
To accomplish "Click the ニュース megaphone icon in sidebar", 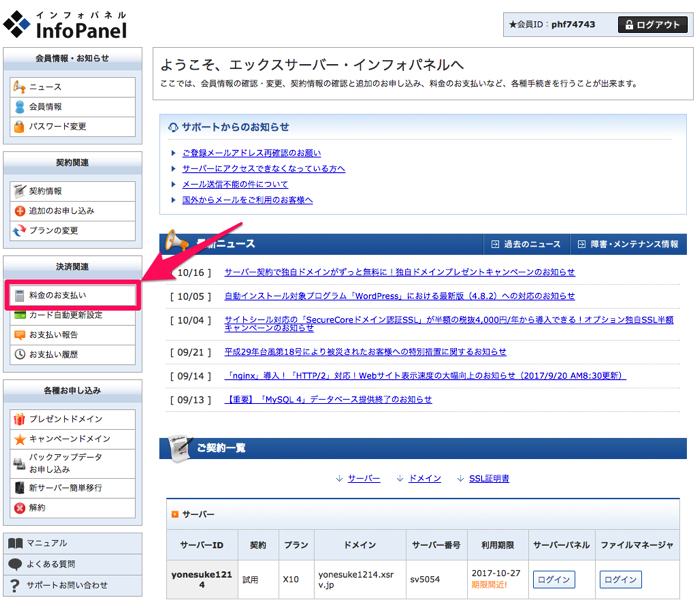I will click(19, 87).
